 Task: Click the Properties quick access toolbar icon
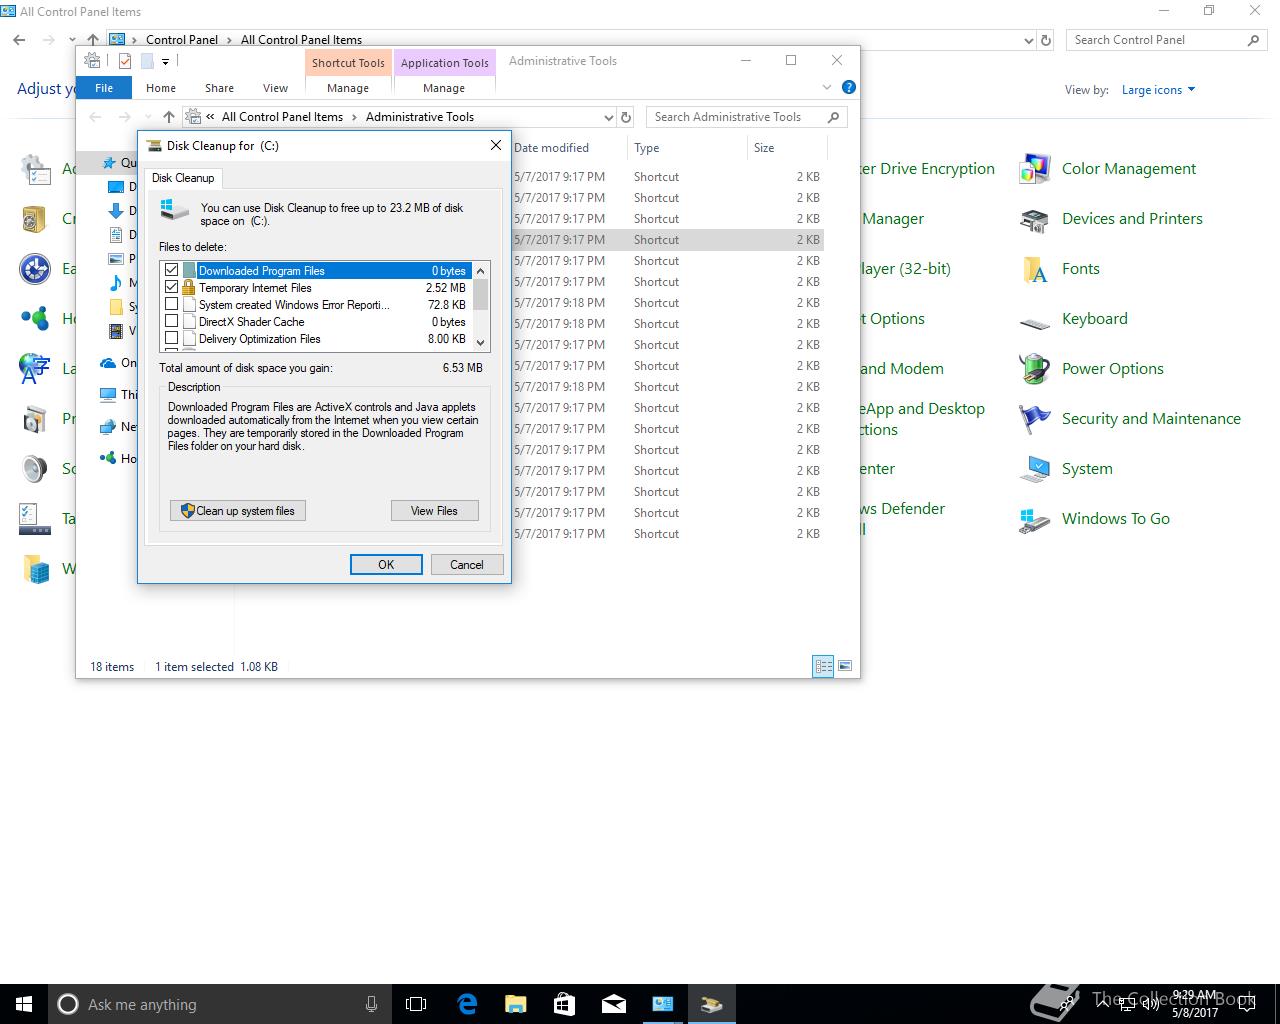coord(124,62)
